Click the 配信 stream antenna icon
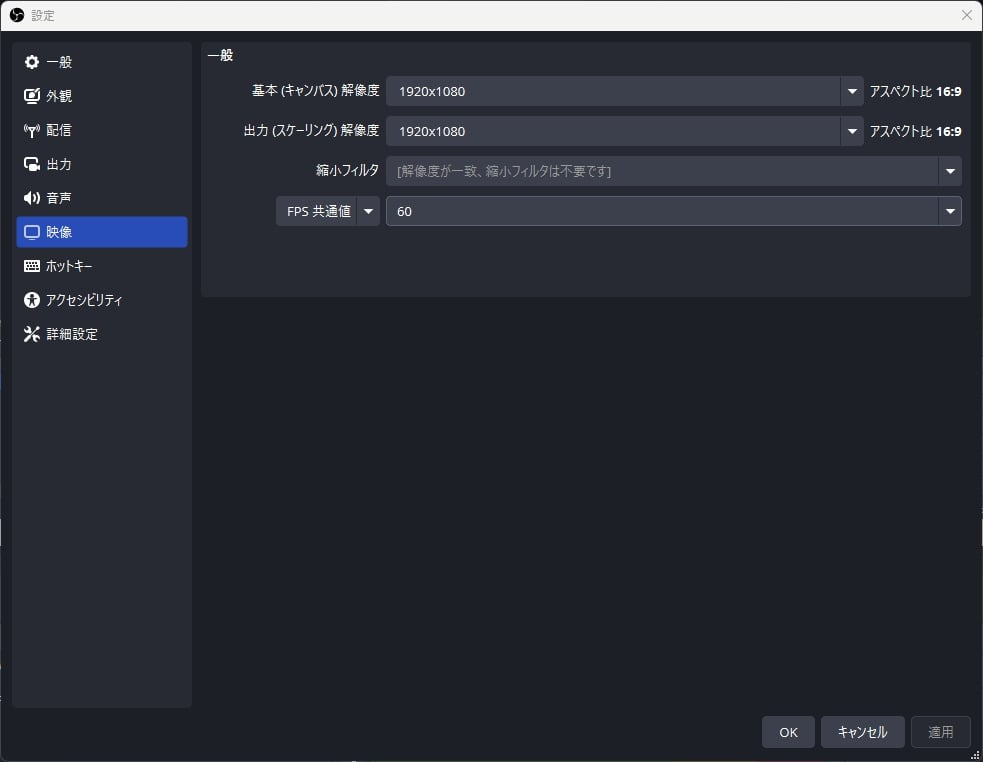This screenshot has height=762, width=983. [x=32, y=129]
